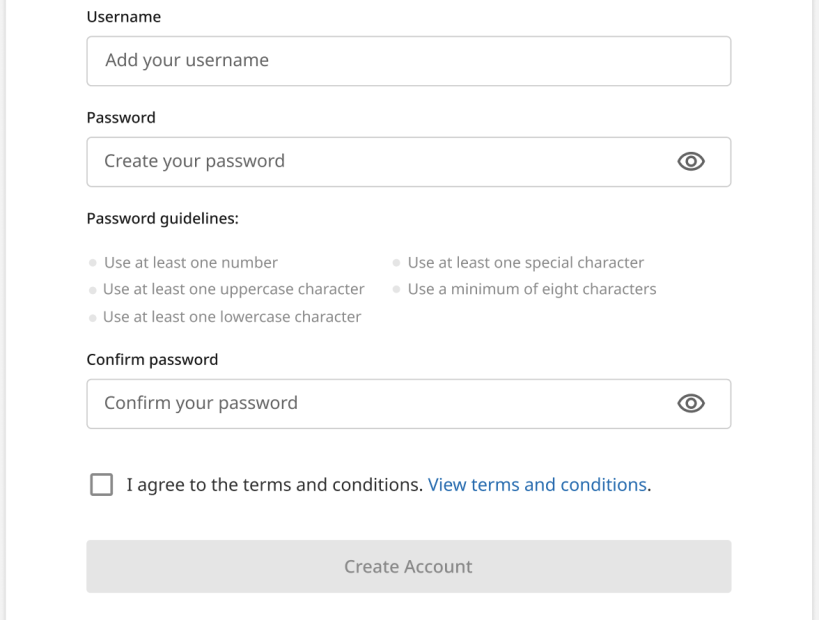
Task: Show the password using the eye icon
Action: pyautogui.click(x=691, y=161)
